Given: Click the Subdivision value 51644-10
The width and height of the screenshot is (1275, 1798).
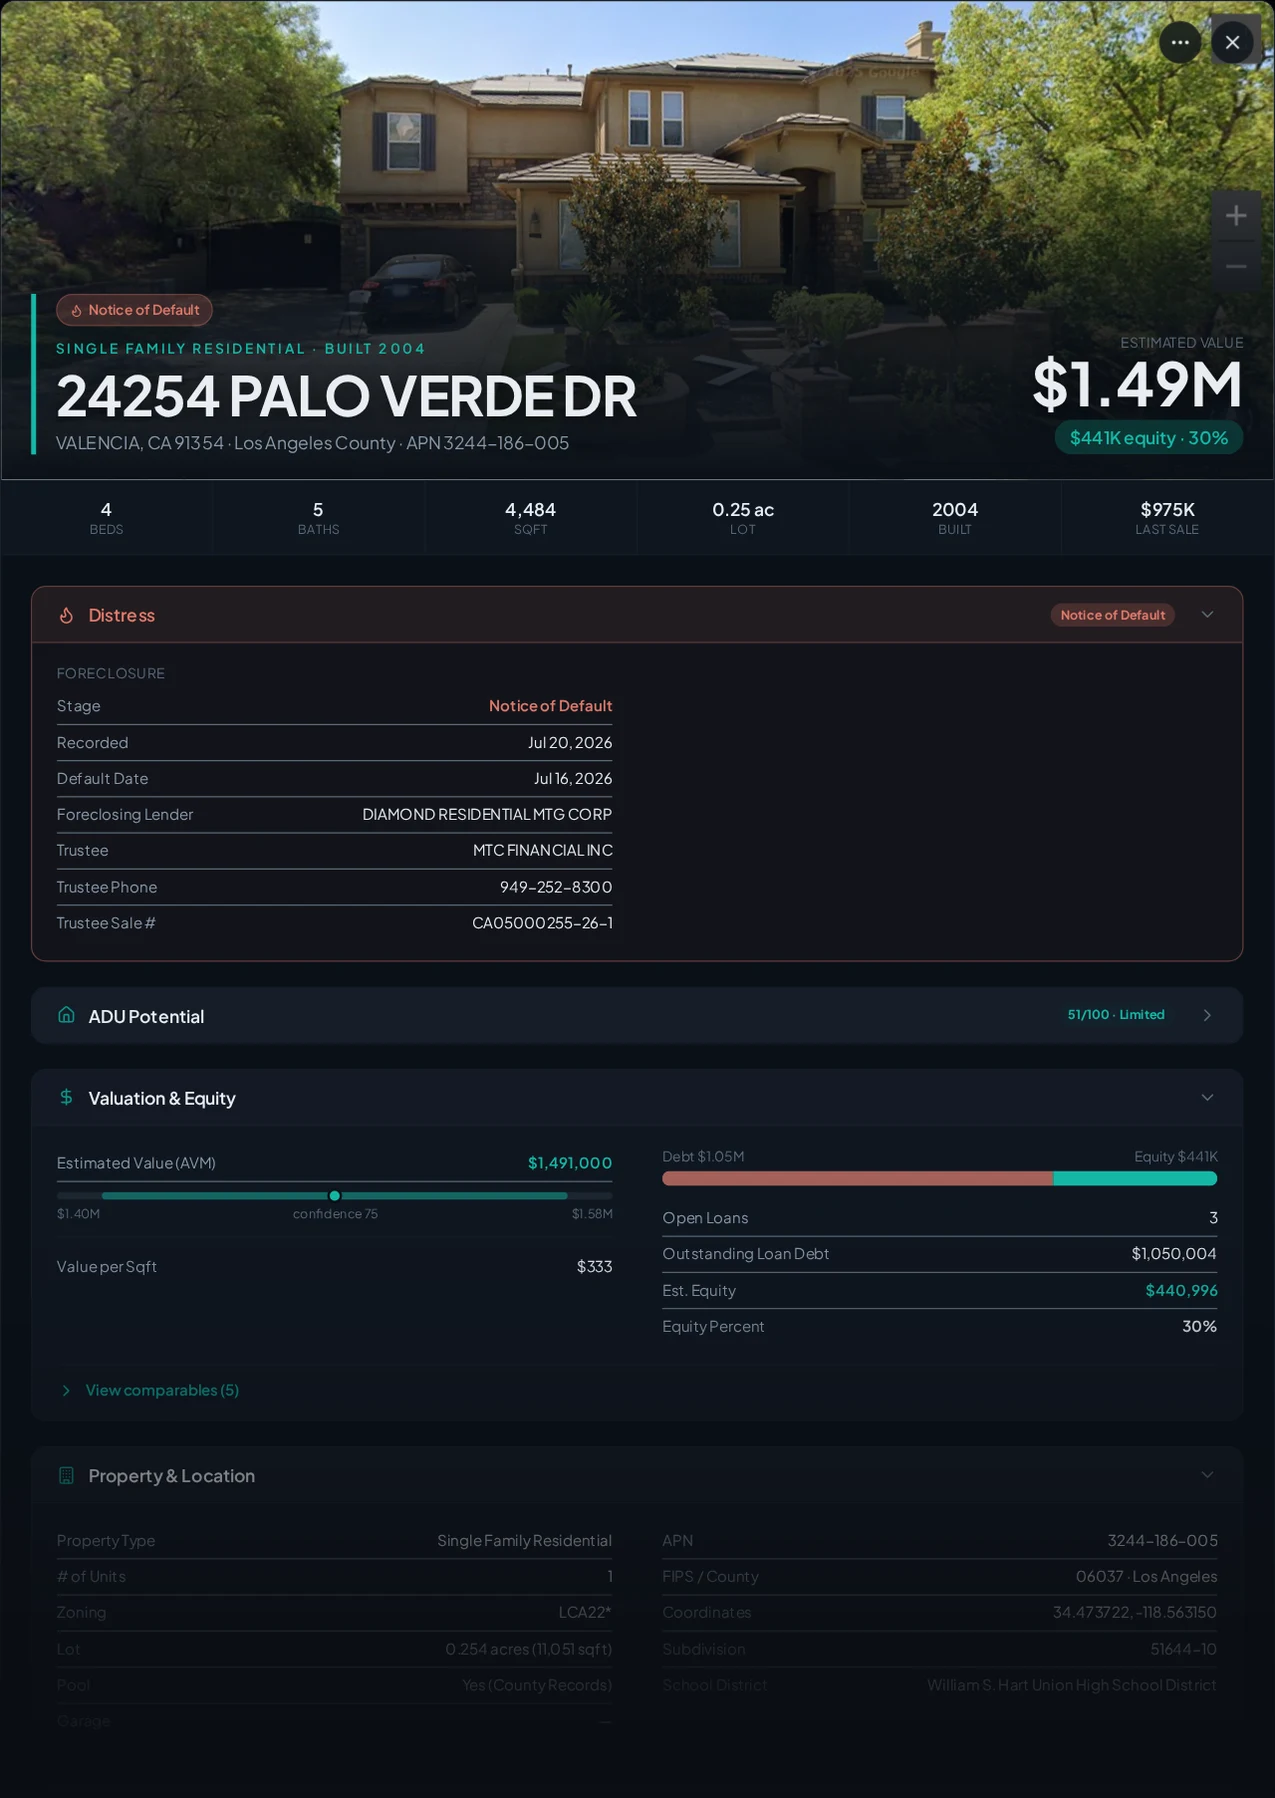Looking at the screenshot, I should [x=1184, y=1649].
